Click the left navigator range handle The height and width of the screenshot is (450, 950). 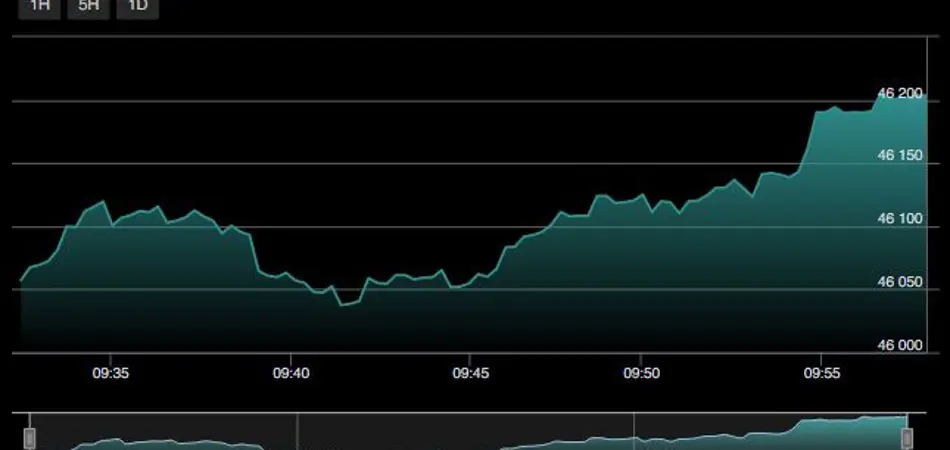tap(30, 437)
